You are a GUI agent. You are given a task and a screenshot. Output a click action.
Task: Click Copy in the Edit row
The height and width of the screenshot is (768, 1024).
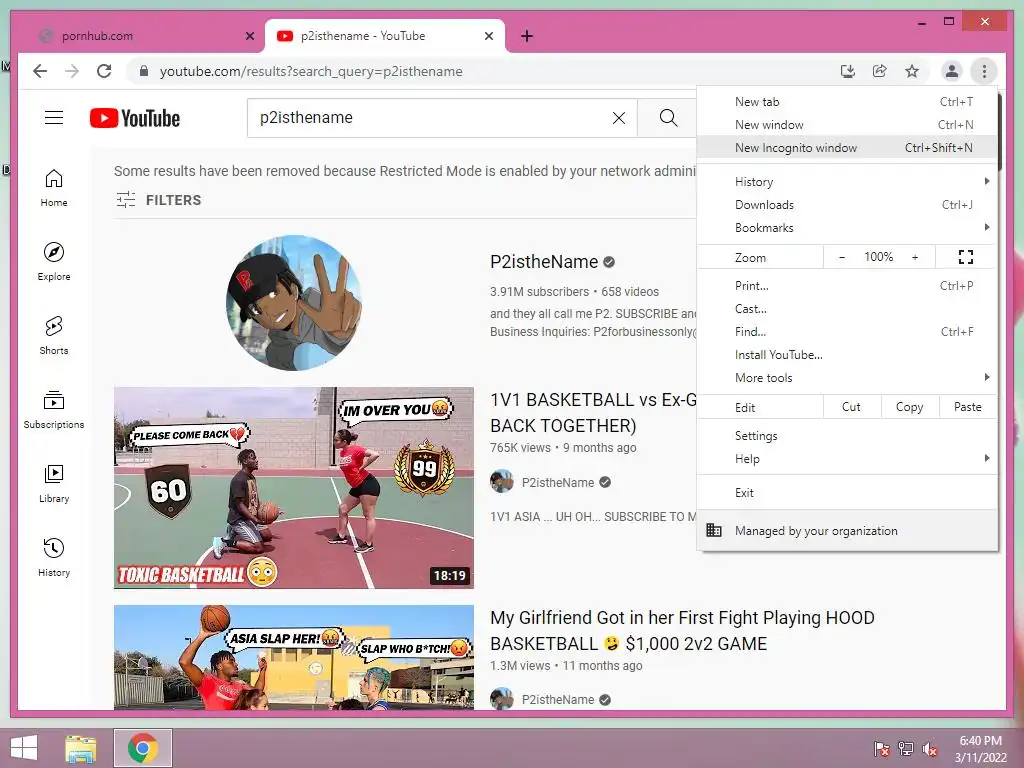(x=910, y=407)
